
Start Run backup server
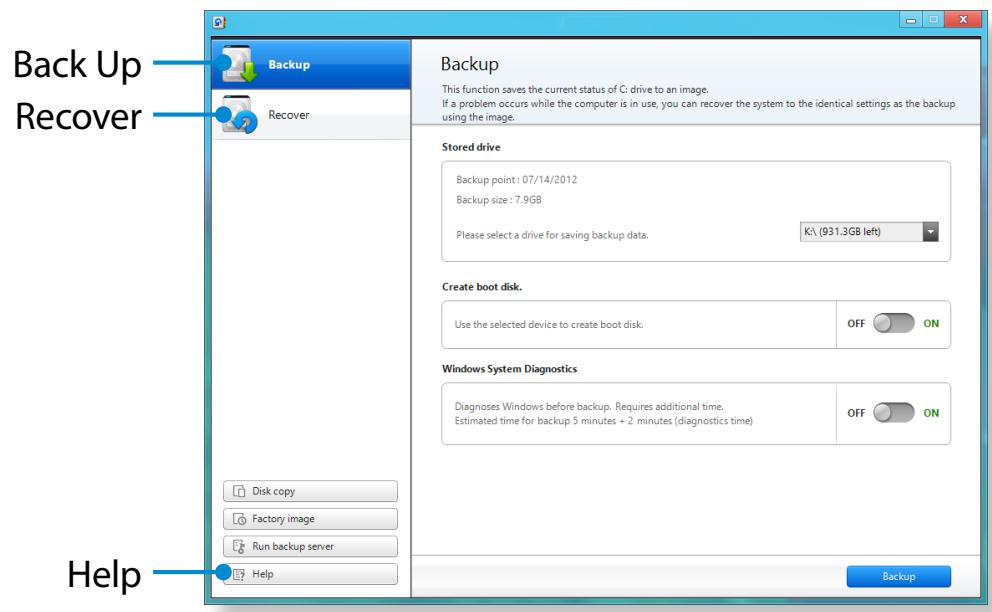[x=310, y=546]
